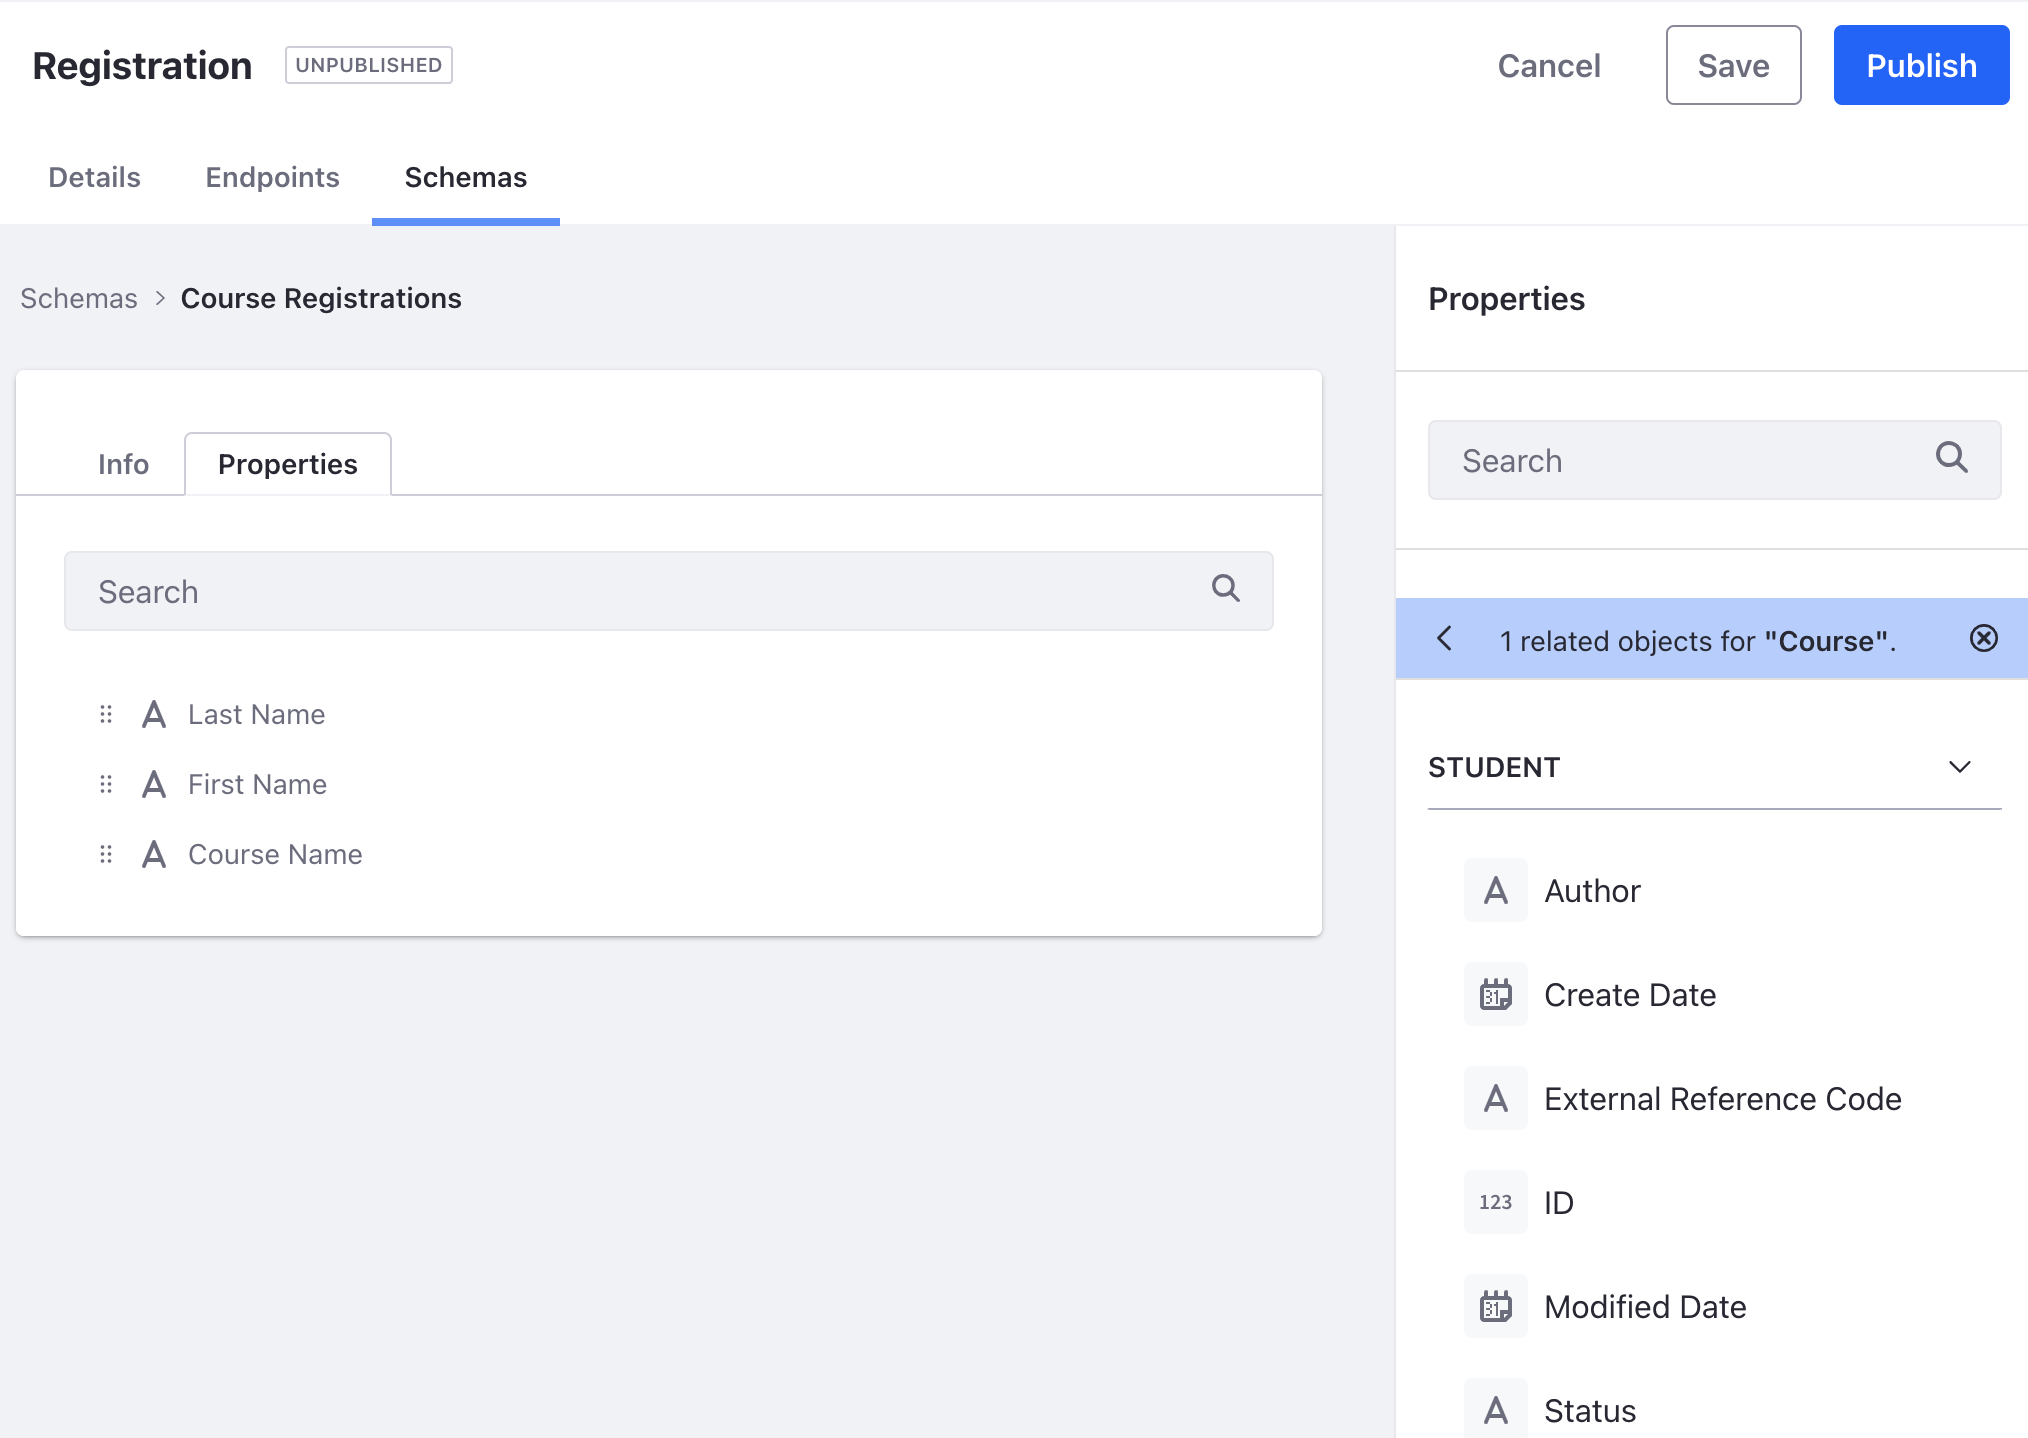Add the ID property from the sidebar
This screenshot has height=1438, width=2028.
[x=1559, y=1202]
